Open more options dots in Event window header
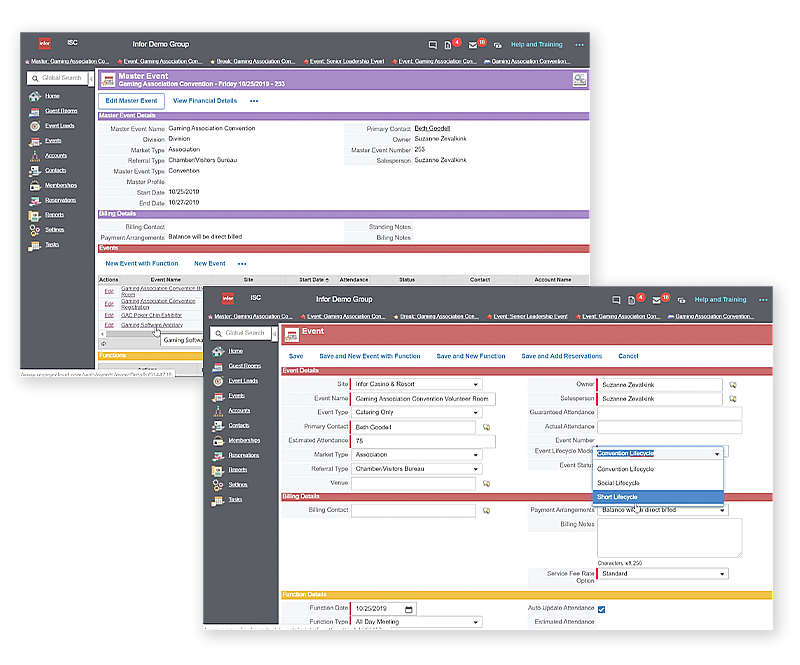Viewport: 800px width, 665px height. tap(763, 300)
